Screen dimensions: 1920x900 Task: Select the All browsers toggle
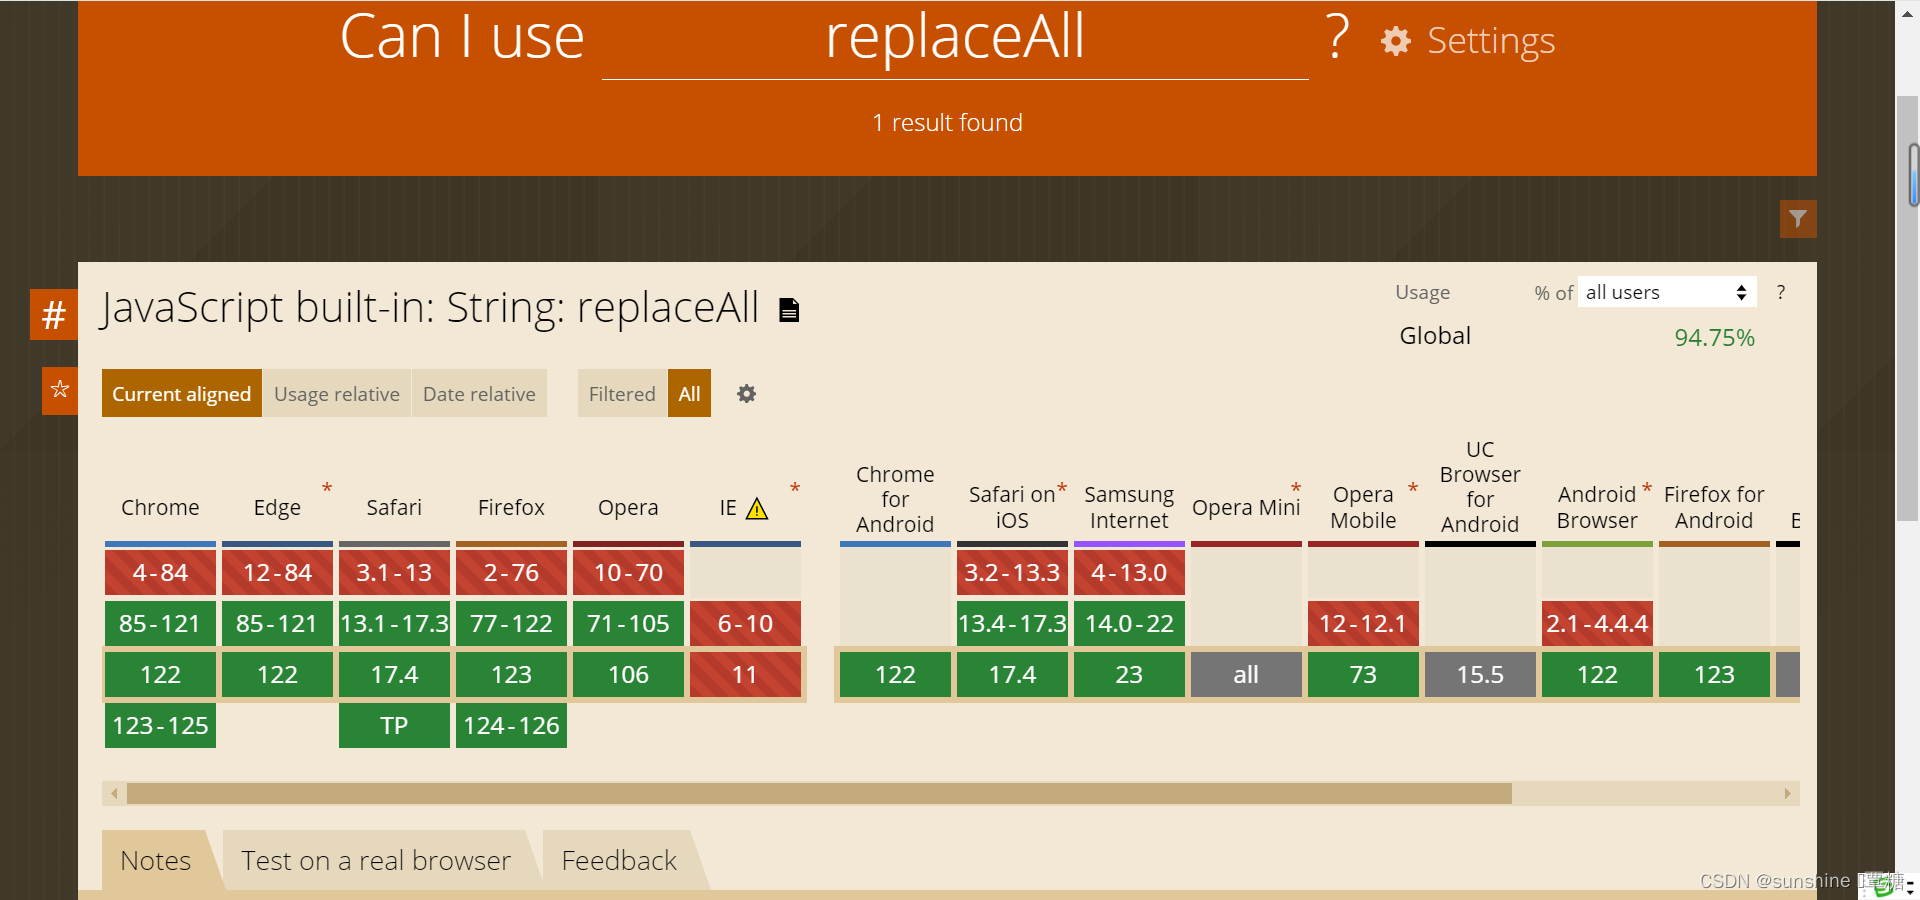[689, 394]
